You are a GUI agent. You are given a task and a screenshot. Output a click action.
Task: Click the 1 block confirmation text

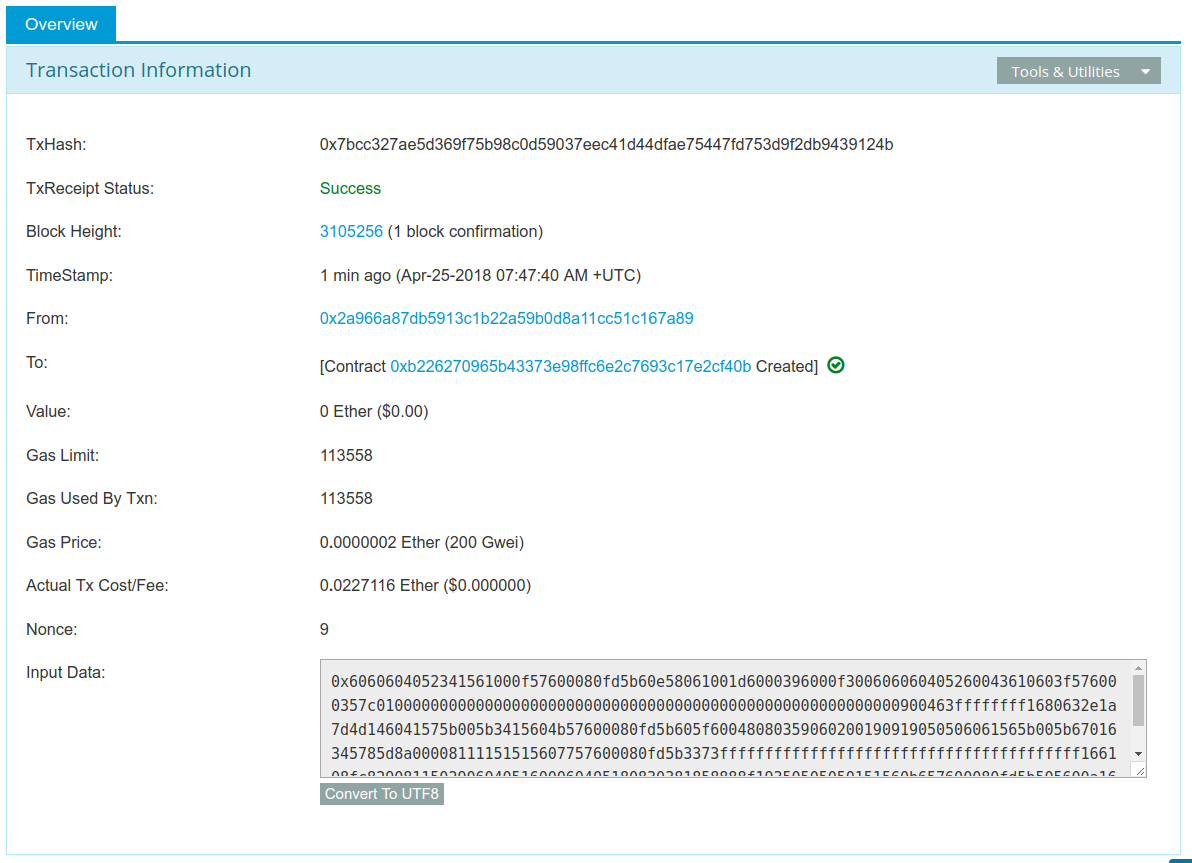[x=465, y=232]
